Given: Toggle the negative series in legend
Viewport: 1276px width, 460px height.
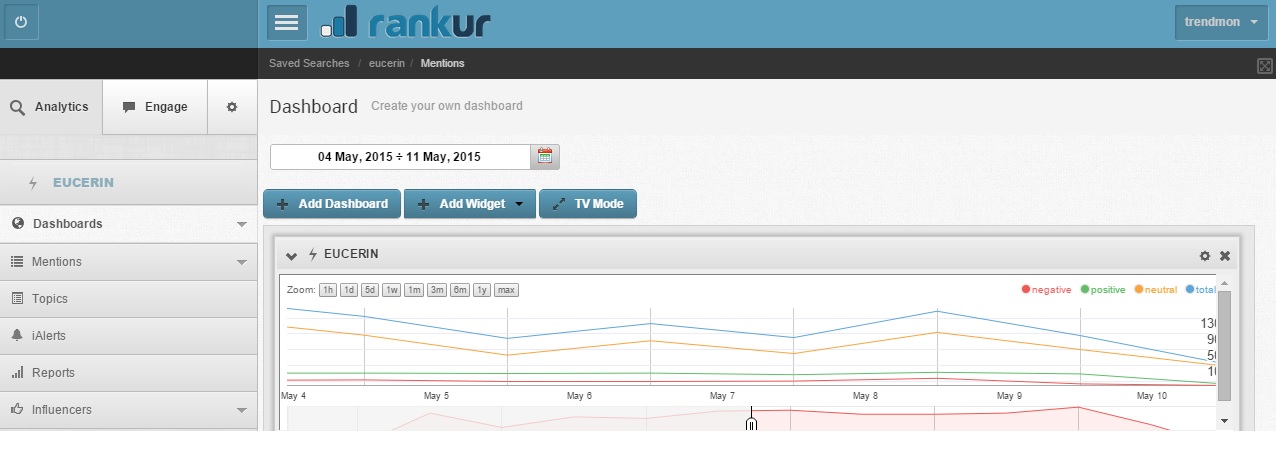Looking at the screenshot, I should [1047, 290].
